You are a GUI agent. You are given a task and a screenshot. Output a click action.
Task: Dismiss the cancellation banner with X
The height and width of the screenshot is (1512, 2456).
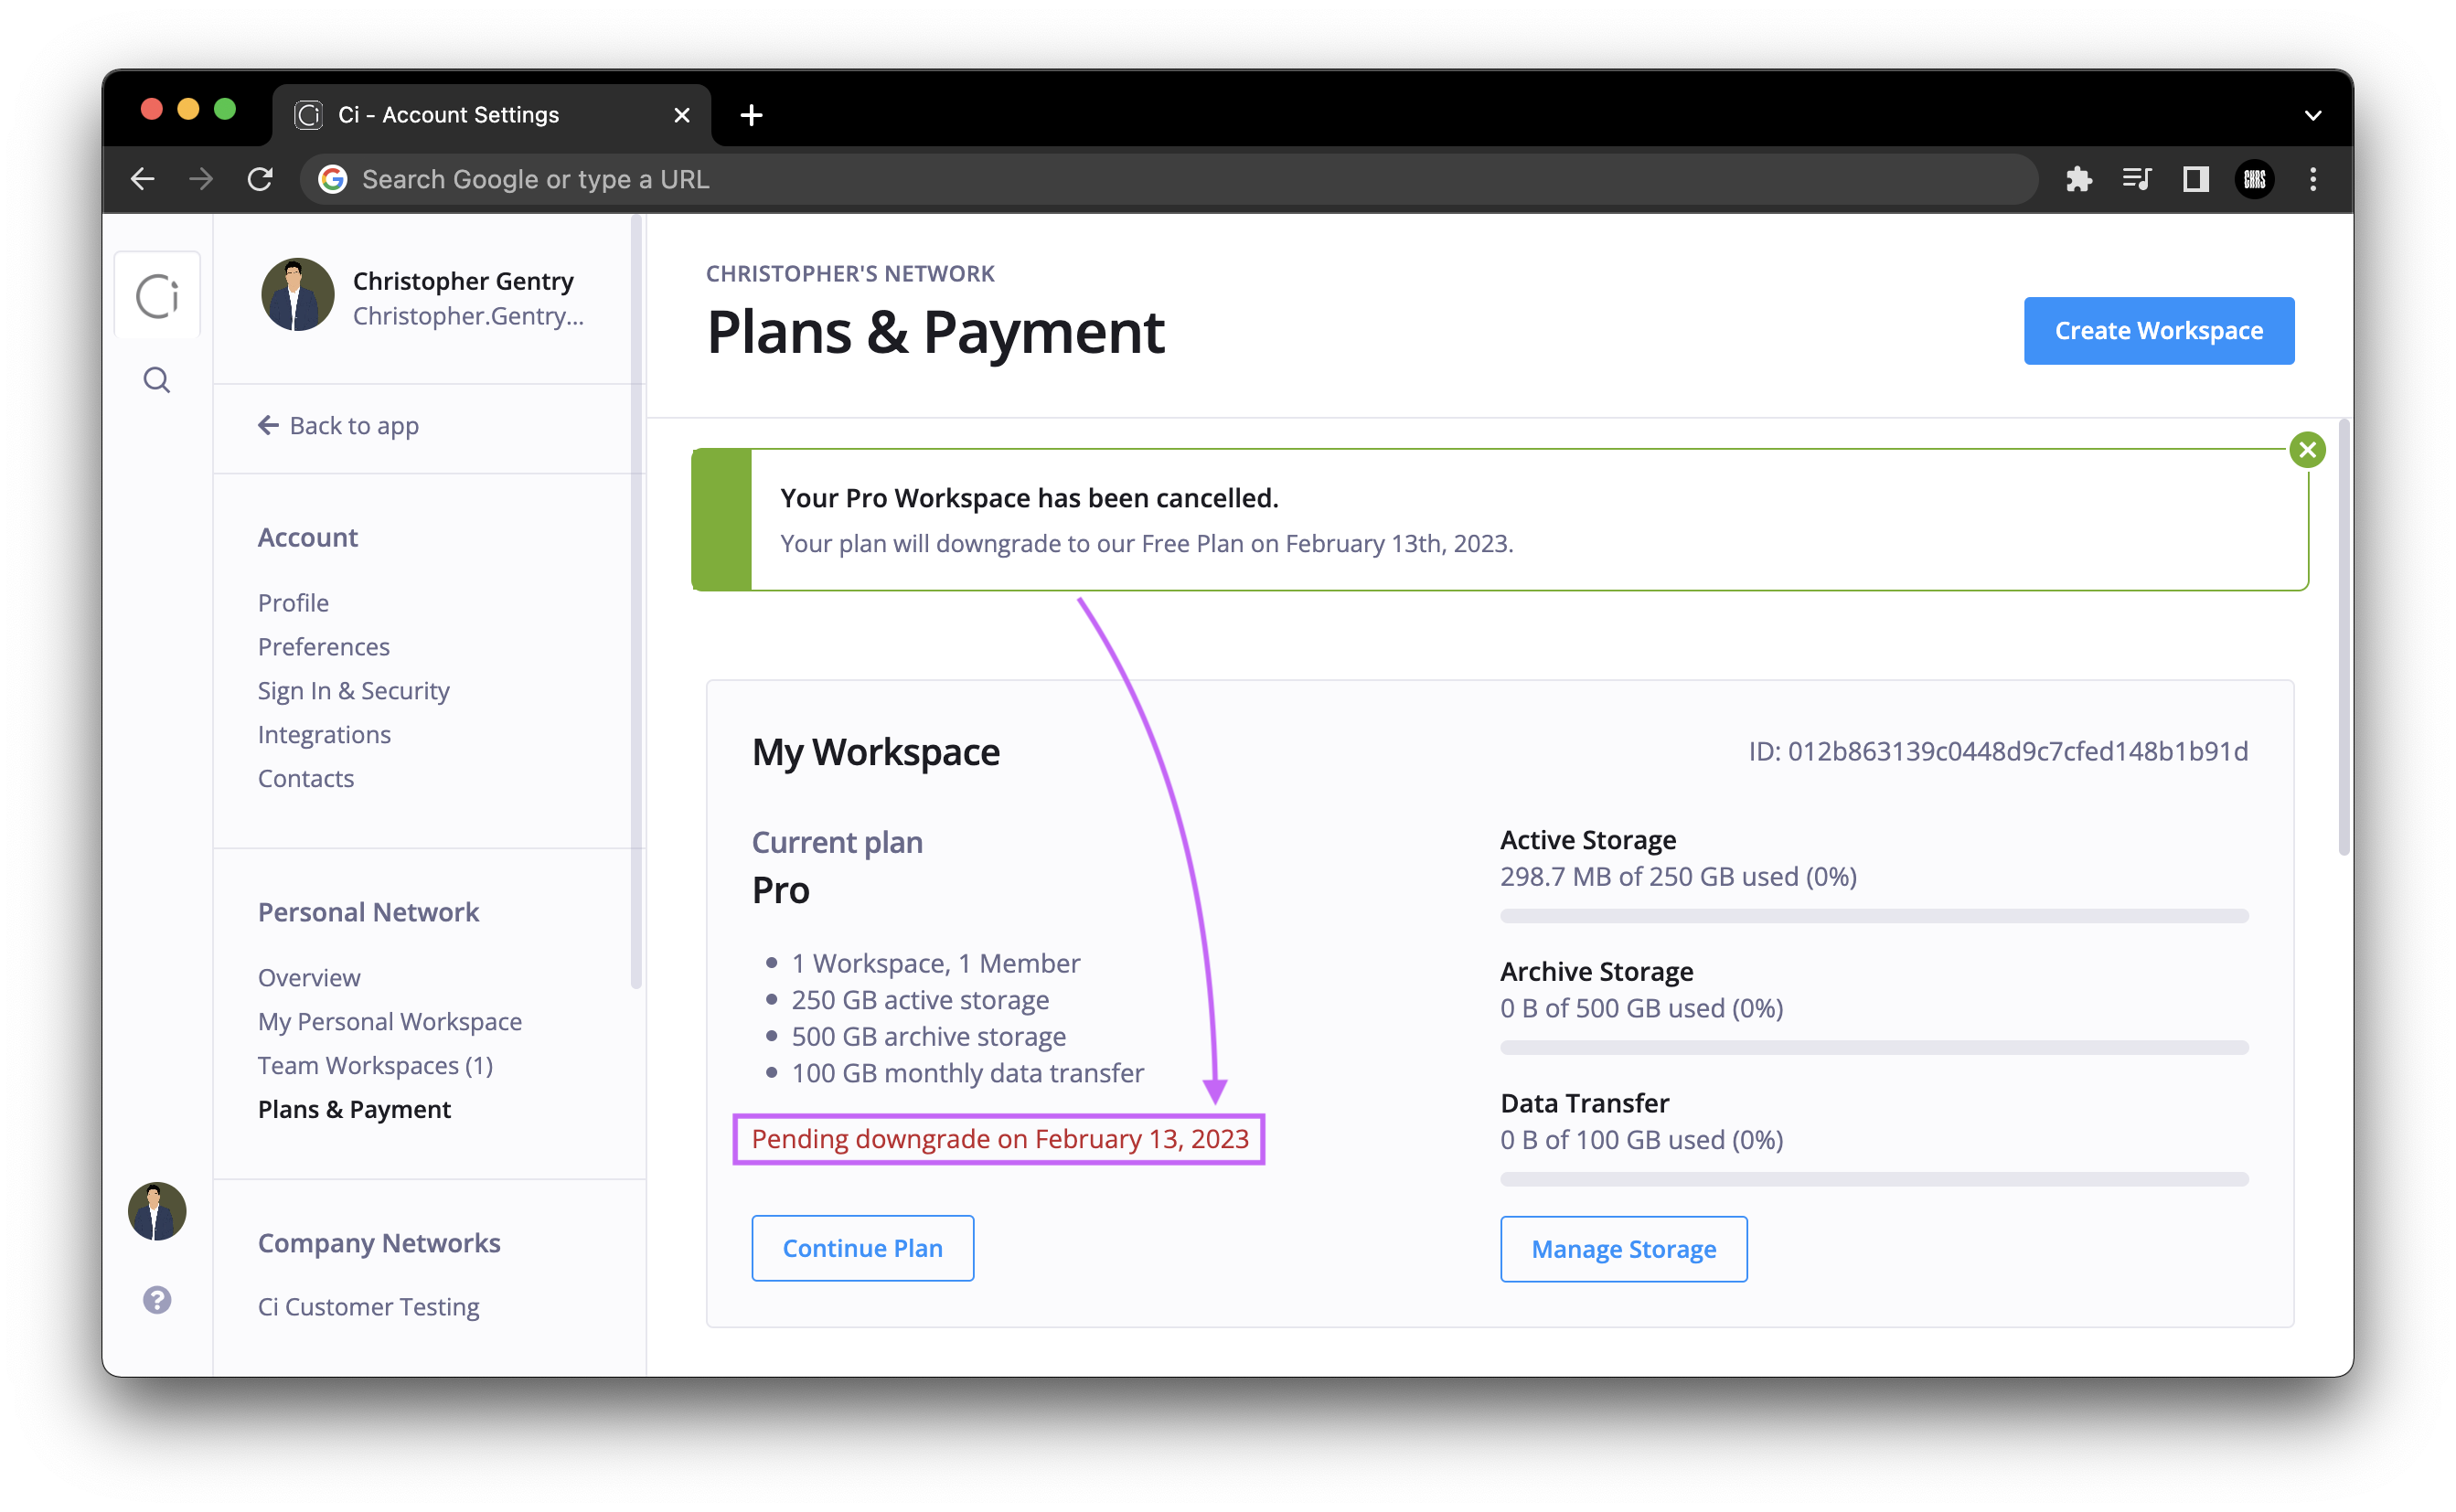[x=2307, y=450]
